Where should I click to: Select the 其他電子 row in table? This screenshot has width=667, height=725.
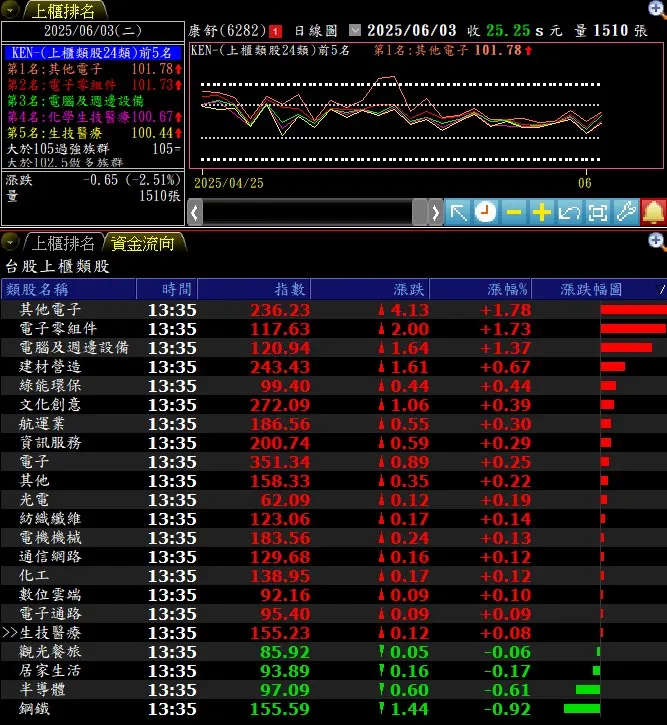click(333, 310)
